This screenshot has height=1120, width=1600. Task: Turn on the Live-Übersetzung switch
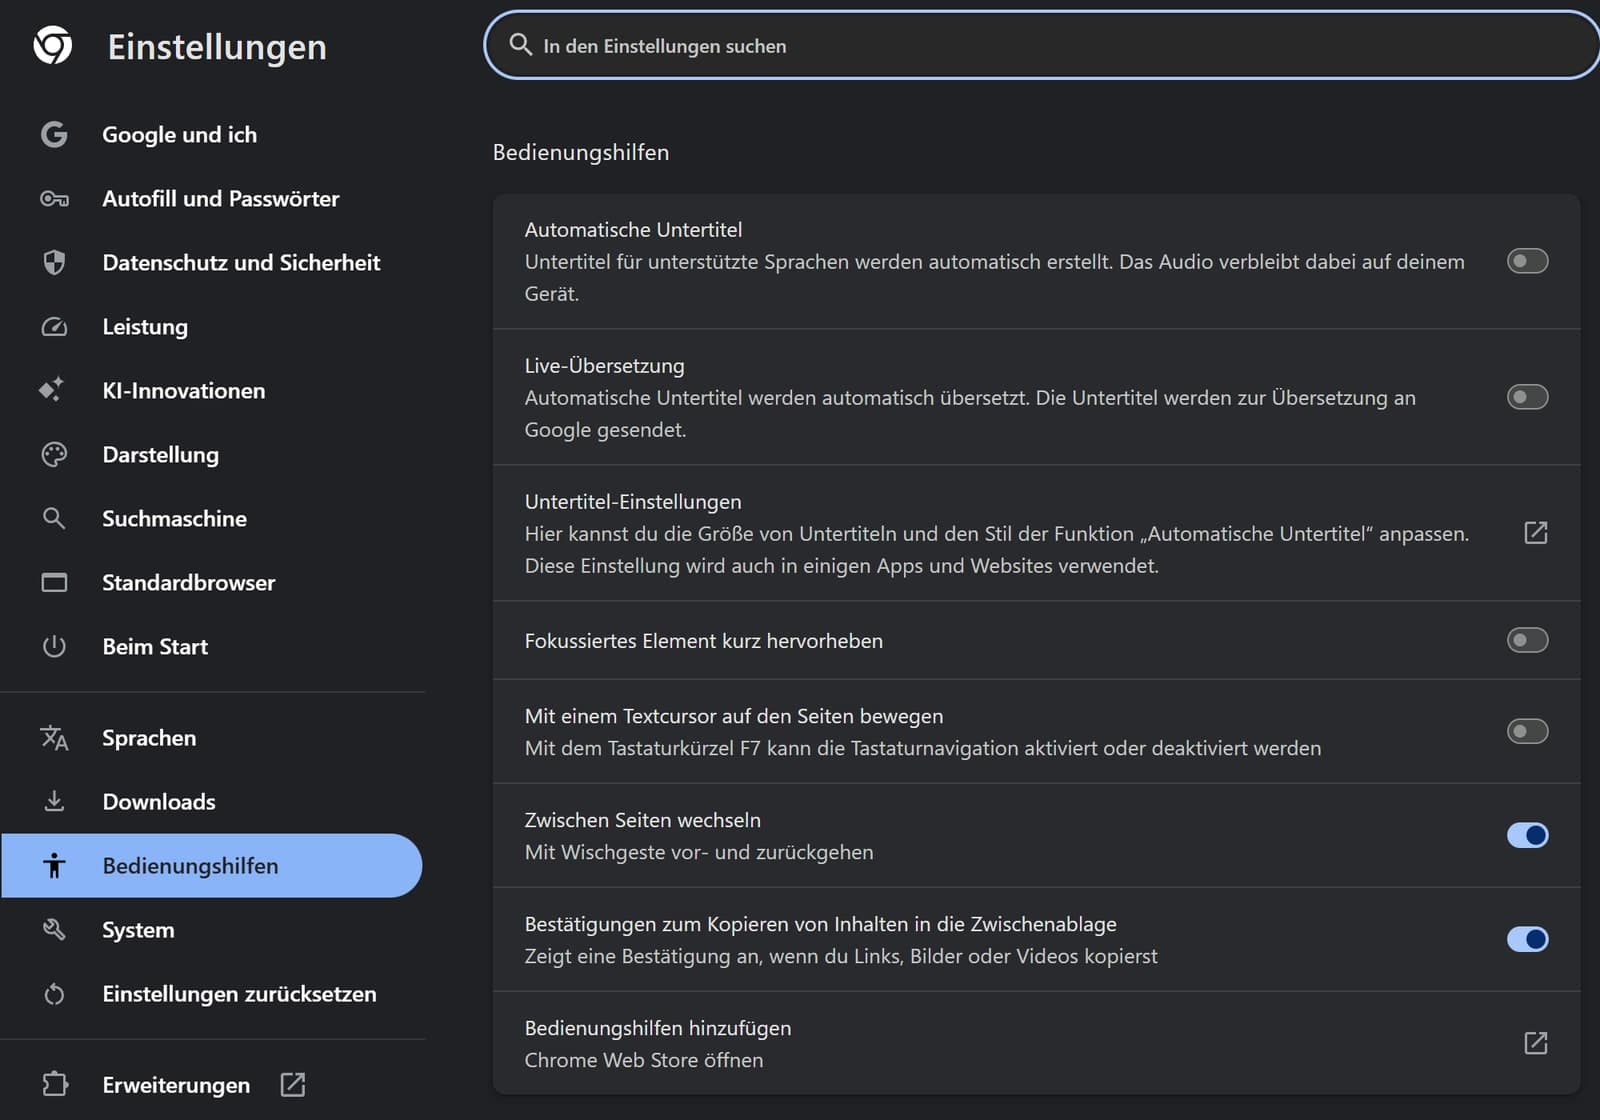1527,397
